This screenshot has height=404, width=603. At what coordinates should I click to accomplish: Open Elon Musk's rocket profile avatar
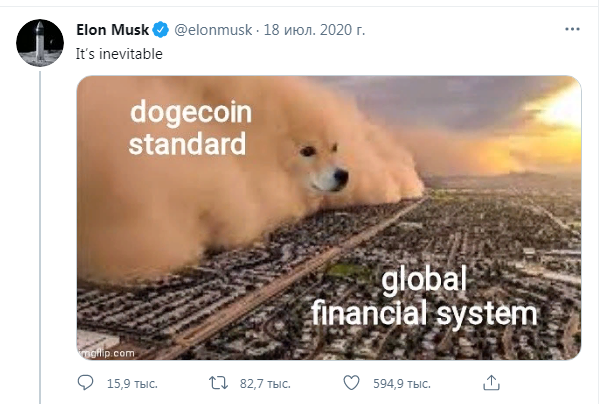click(40, 43)
